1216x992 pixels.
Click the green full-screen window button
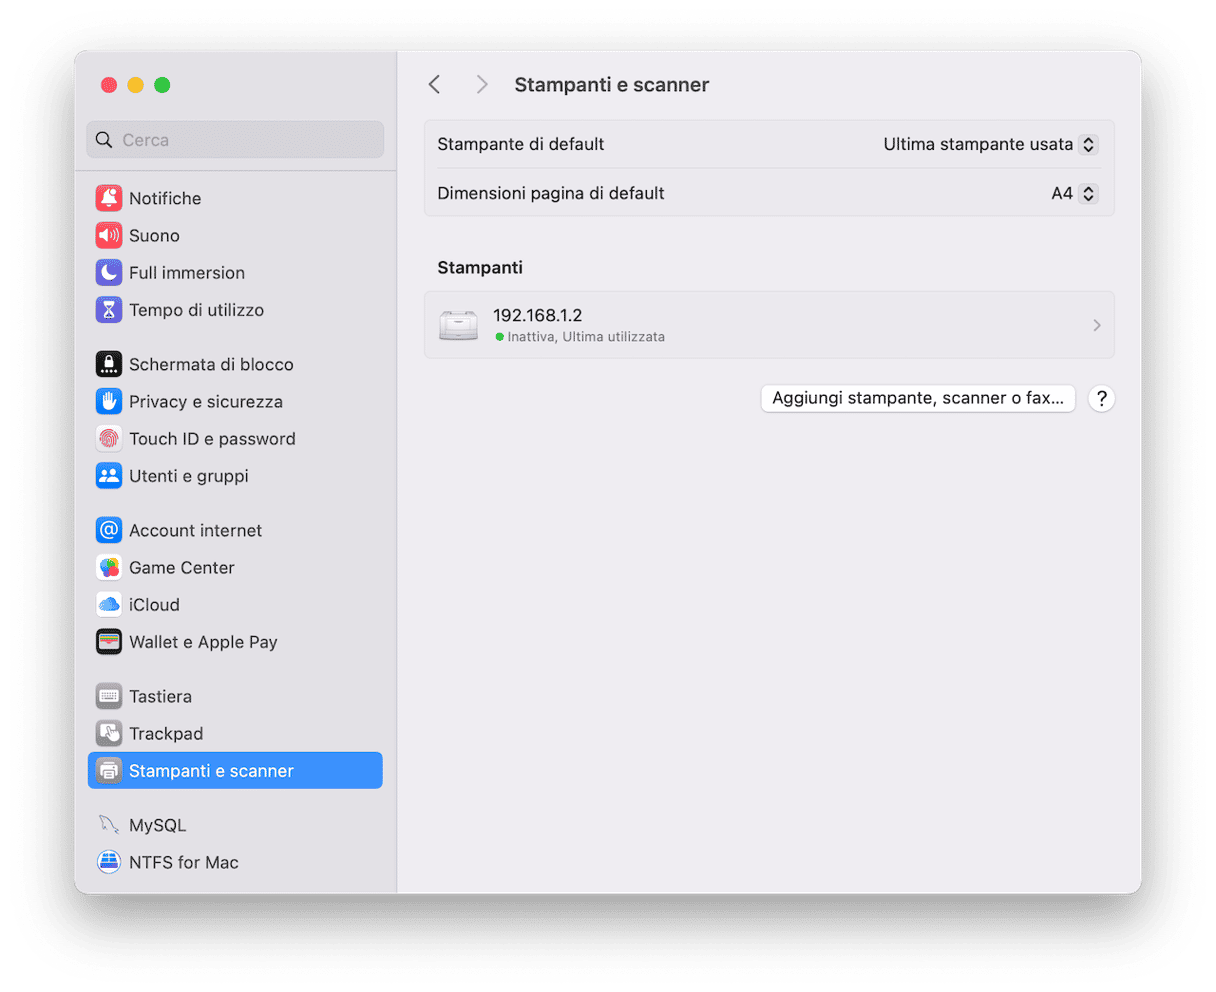click(162, 85)
